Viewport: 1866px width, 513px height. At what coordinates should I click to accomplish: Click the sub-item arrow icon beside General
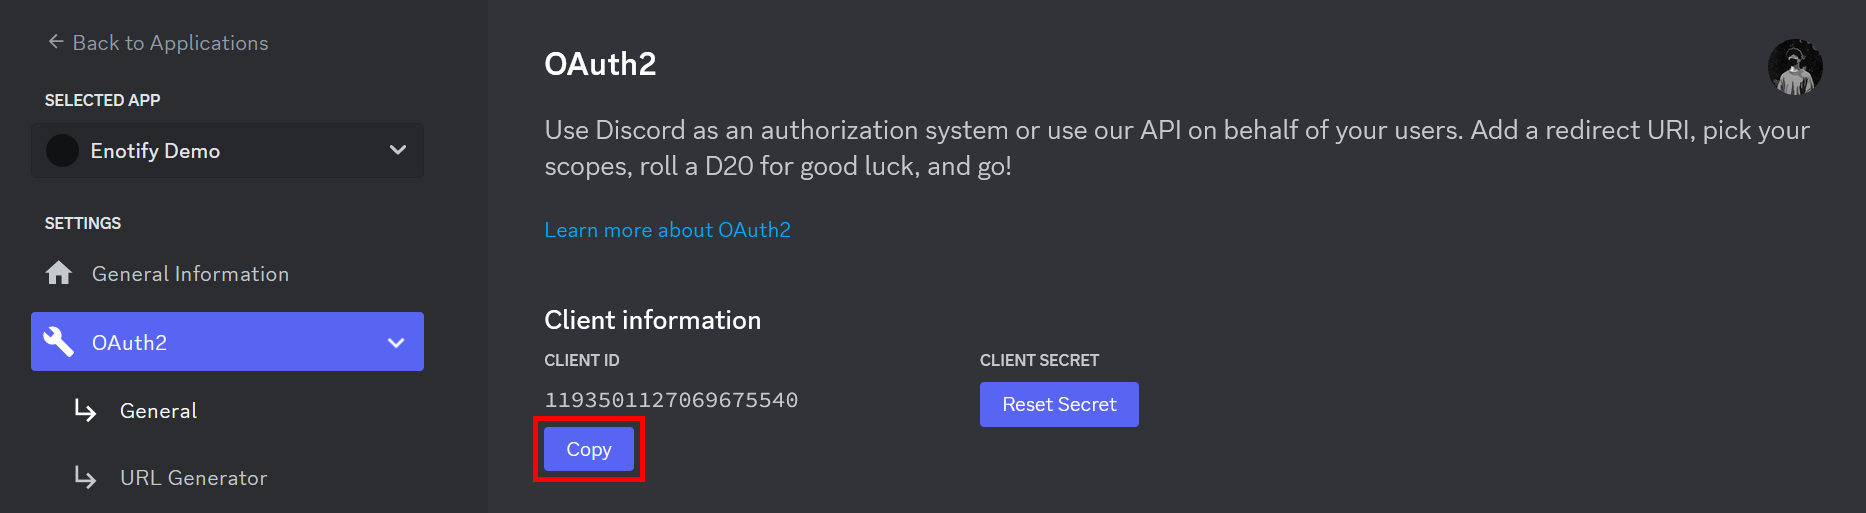(x=86, y=411)
